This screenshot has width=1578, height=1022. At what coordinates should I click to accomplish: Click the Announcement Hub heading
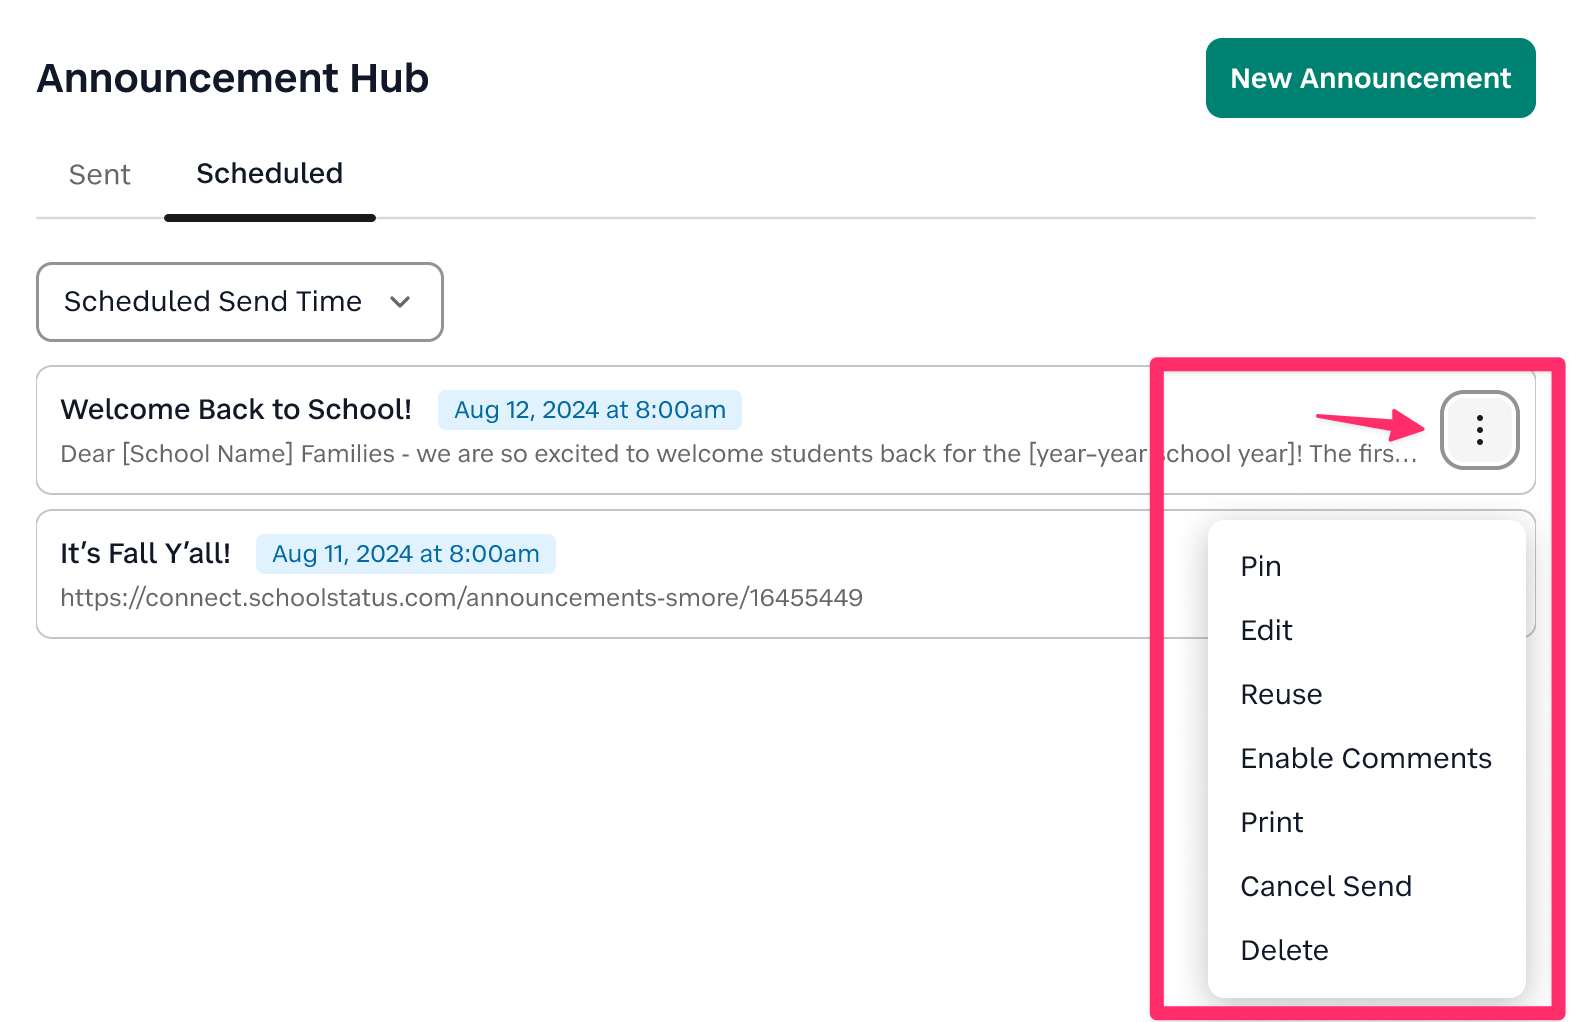click(233, 78)
